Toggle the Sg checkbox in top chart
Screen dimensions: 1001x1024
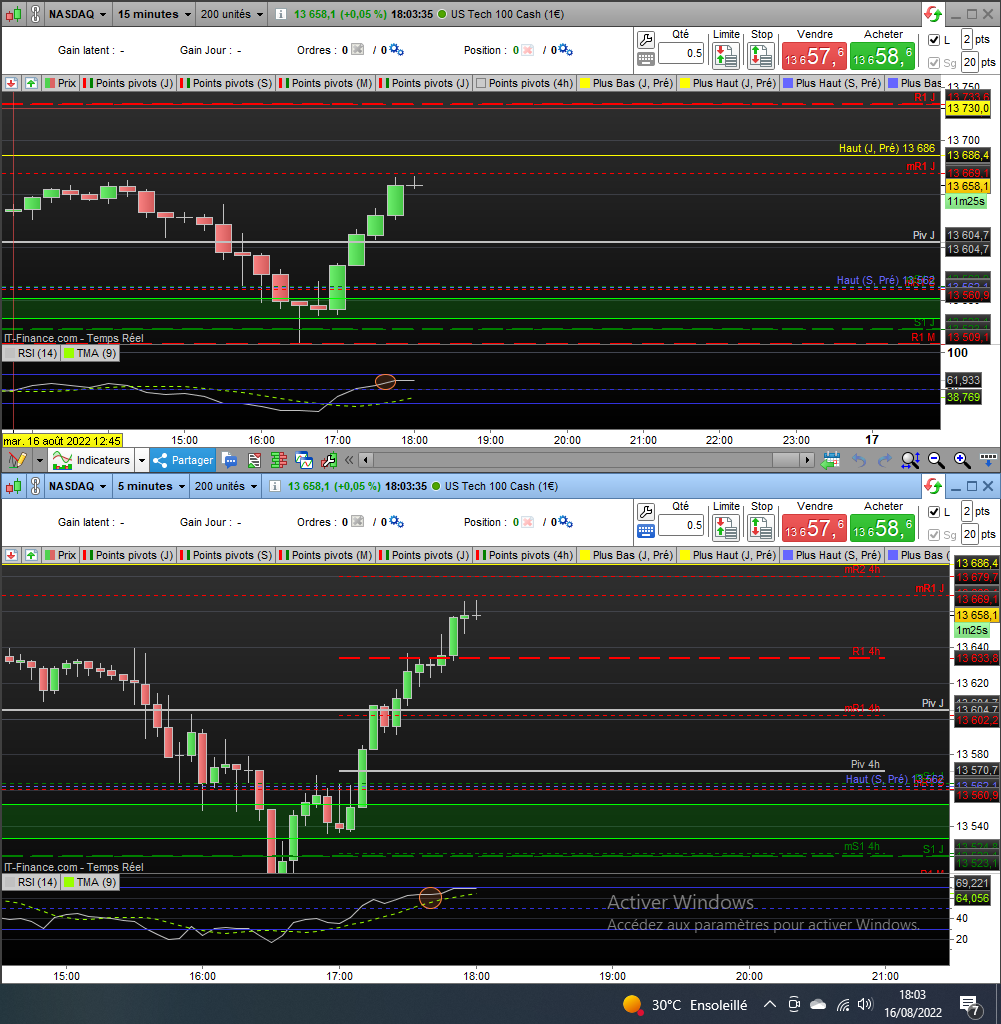(x=934, y=63)
